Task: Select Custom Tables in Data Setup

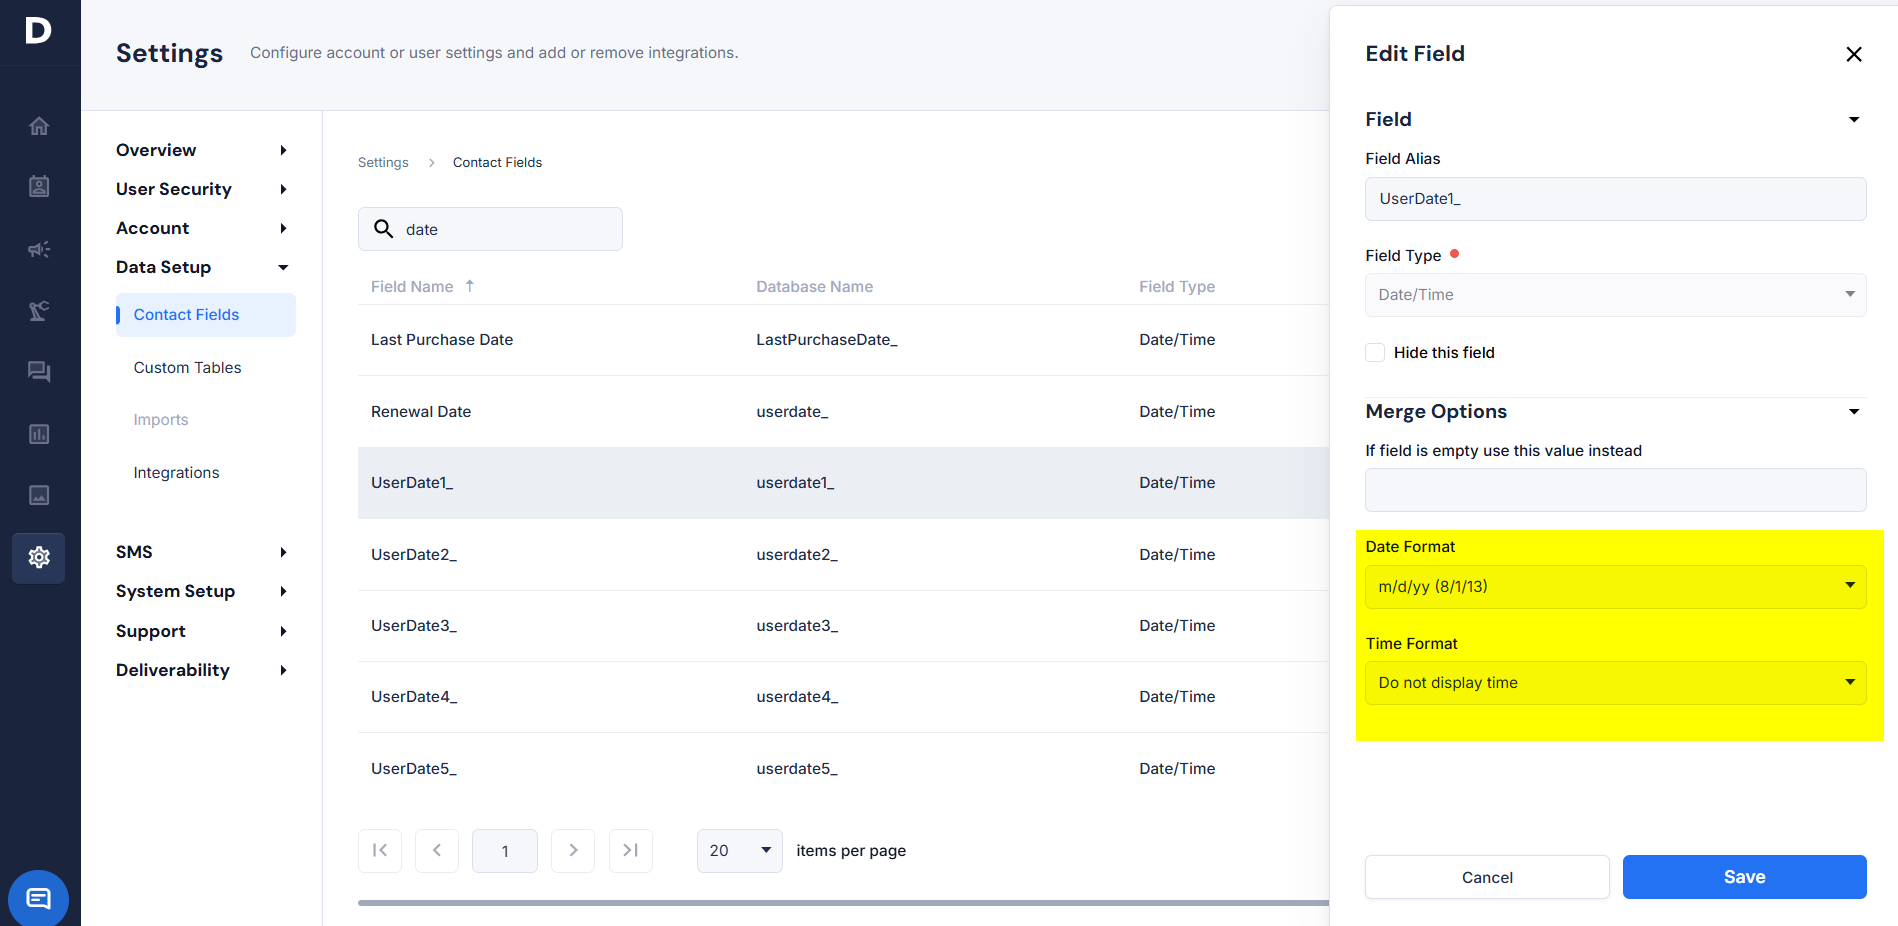Action: coord(187,368)
